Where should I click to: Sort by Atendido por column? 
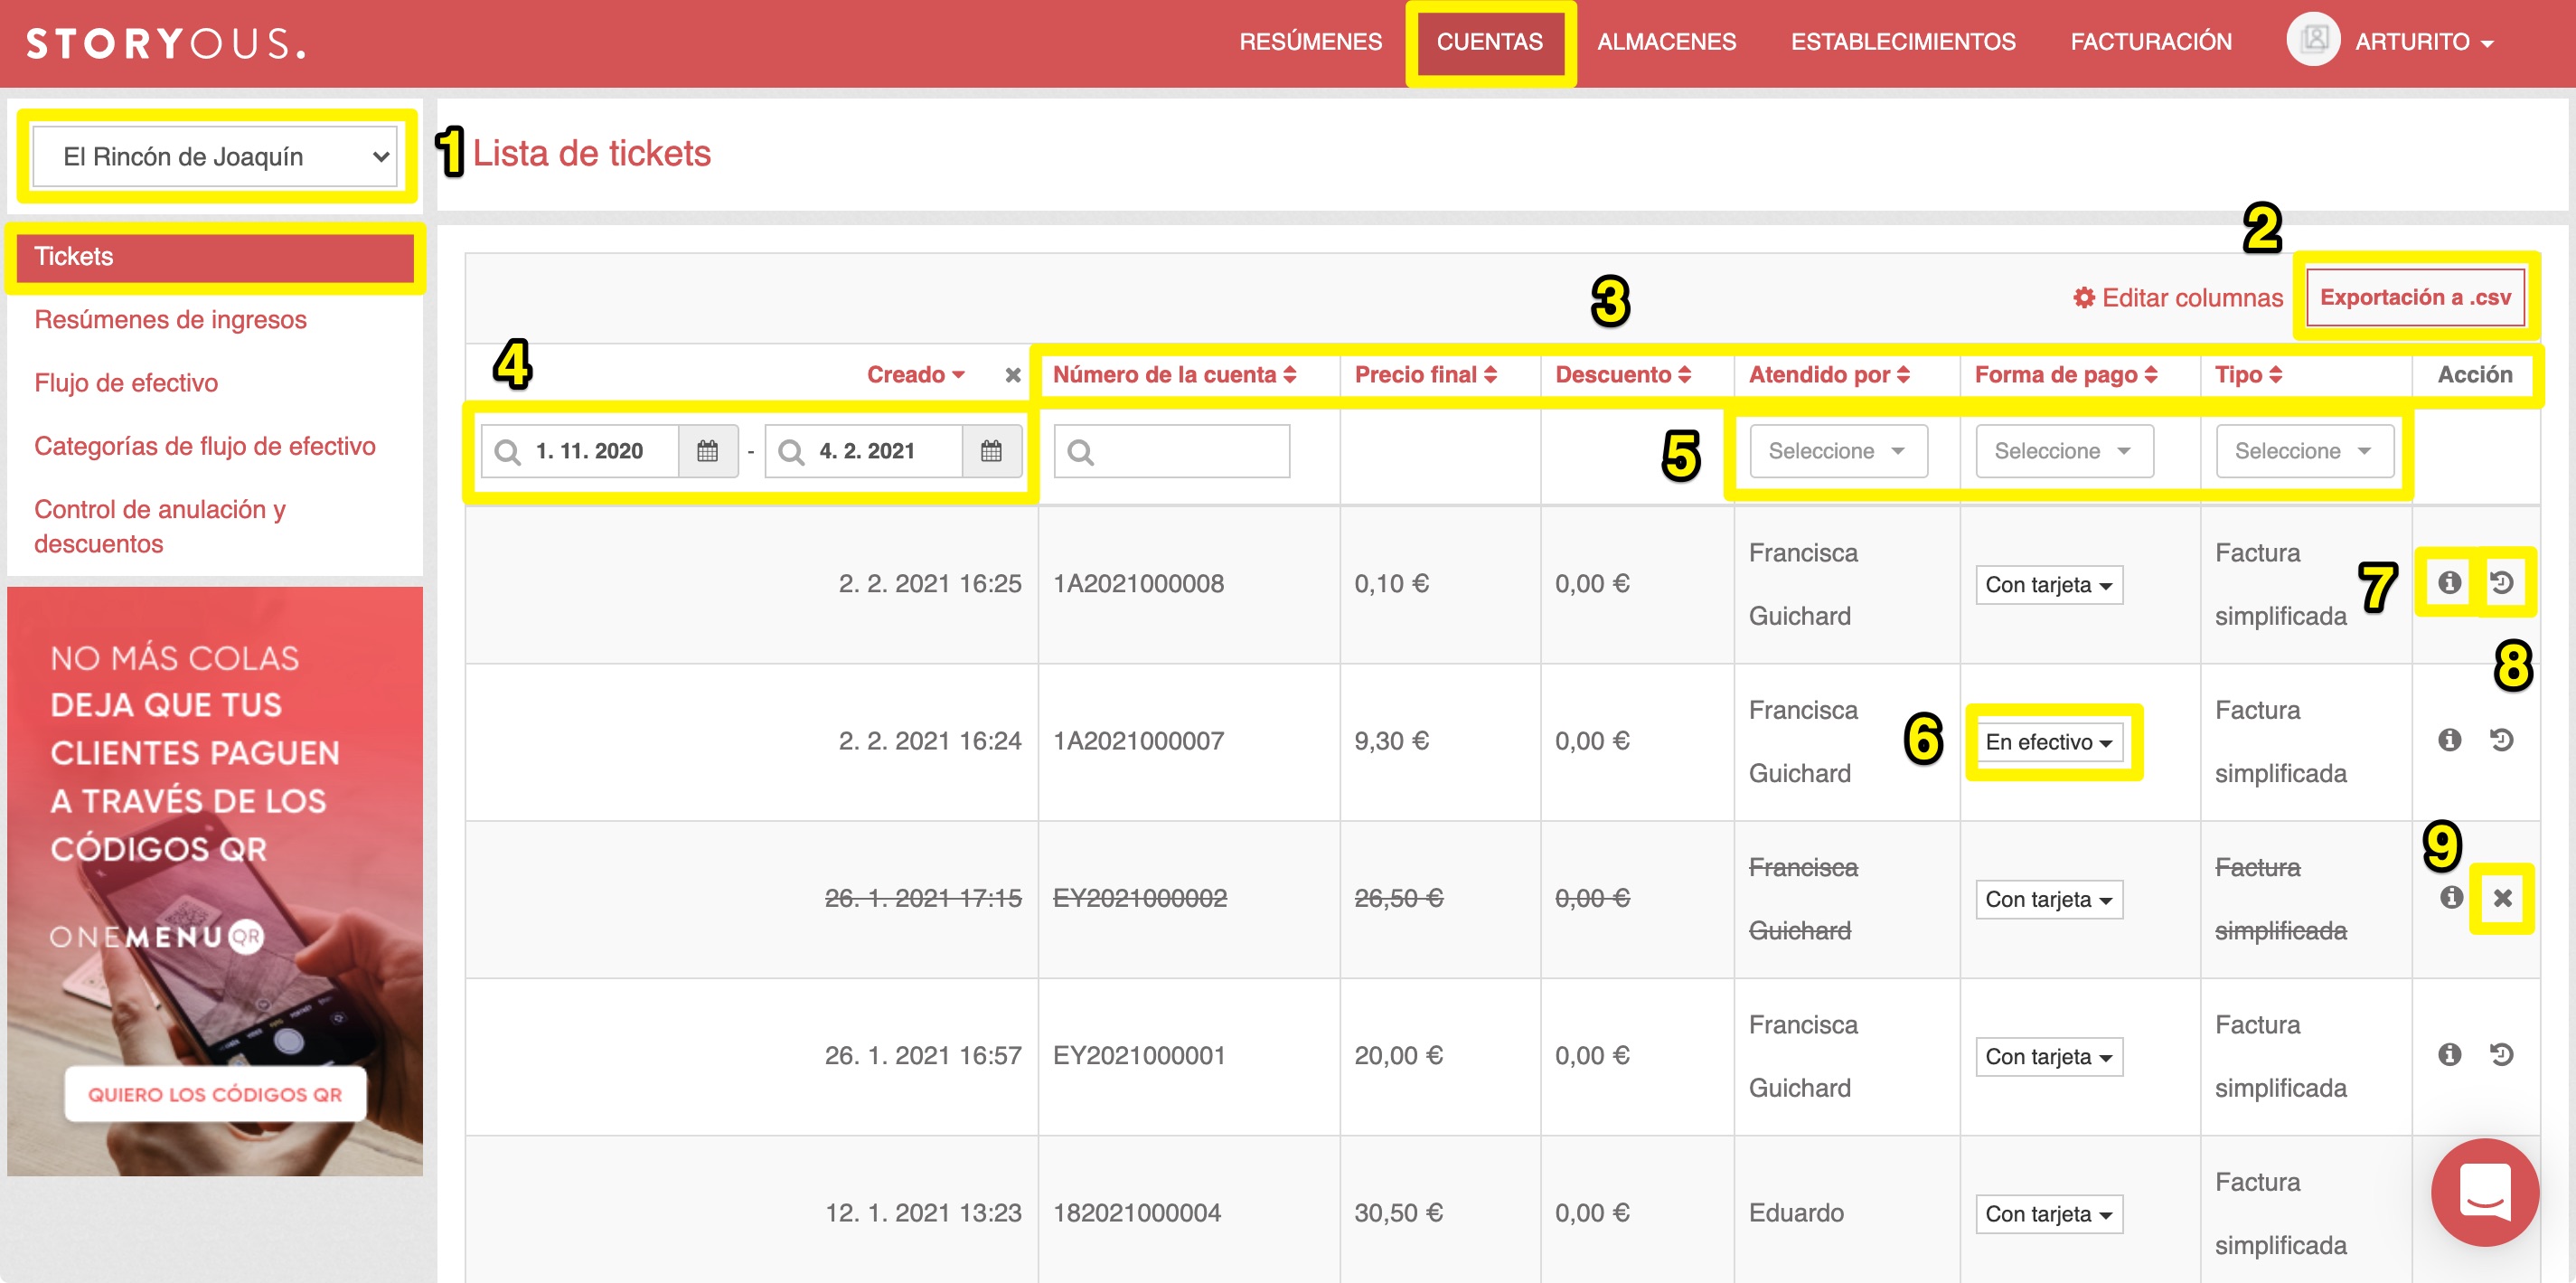(x=1829, y=375)
